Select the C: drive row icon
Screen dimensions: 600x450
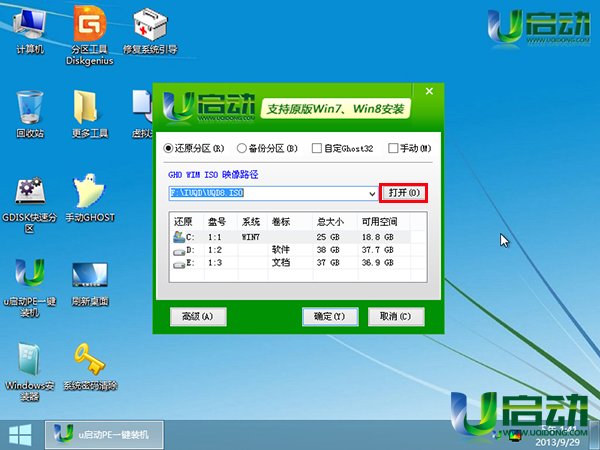click(x=179, y=237)
